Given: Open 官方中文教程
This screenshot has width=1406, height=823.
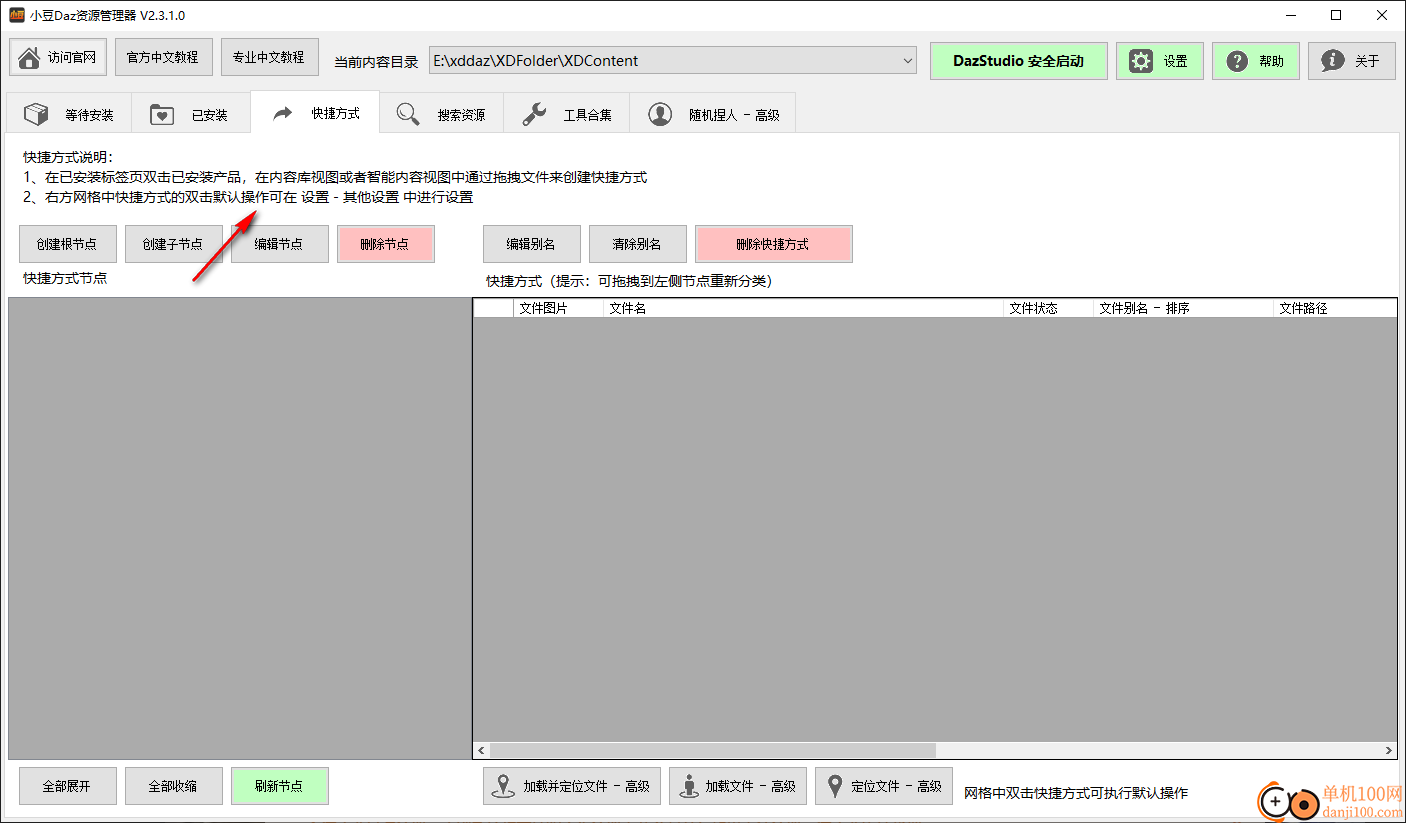Looking at the screenshot, I should pos(164,57).
